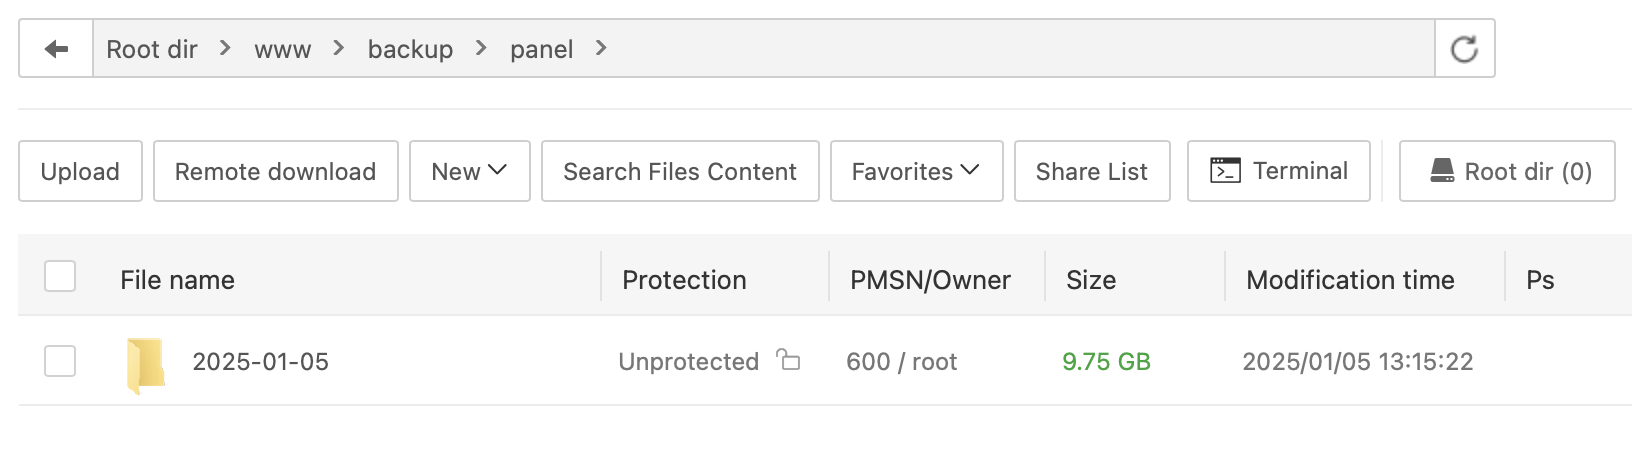Click the refresh directory icon
The image size is (1632, 460).
pyautogui.click(x=1464, y=49)
